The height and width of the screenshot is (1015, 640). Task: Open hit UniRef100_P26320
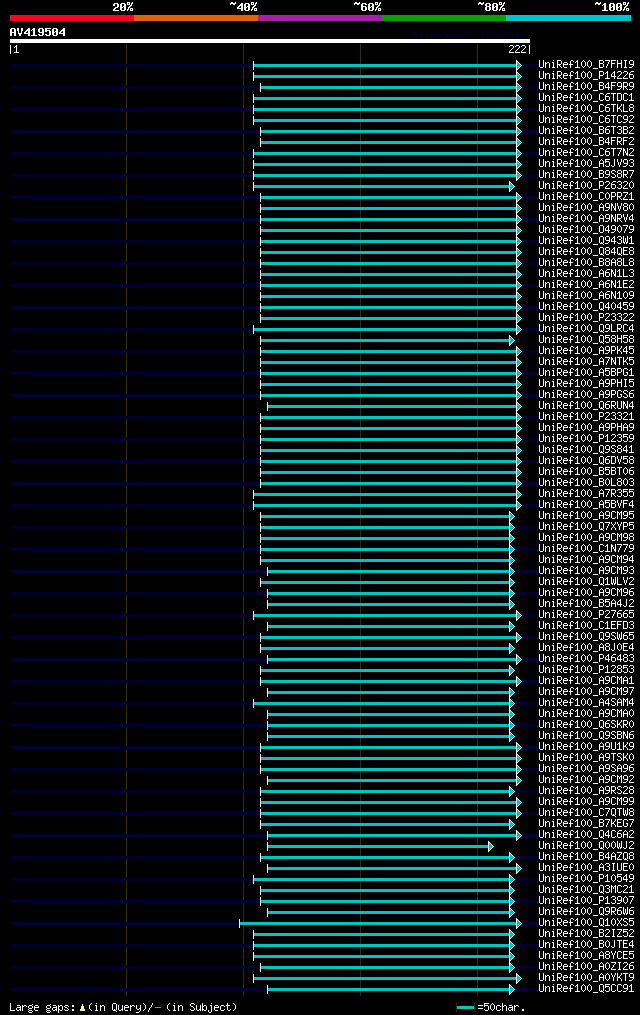pyautogui.click(x=586, y=186)
